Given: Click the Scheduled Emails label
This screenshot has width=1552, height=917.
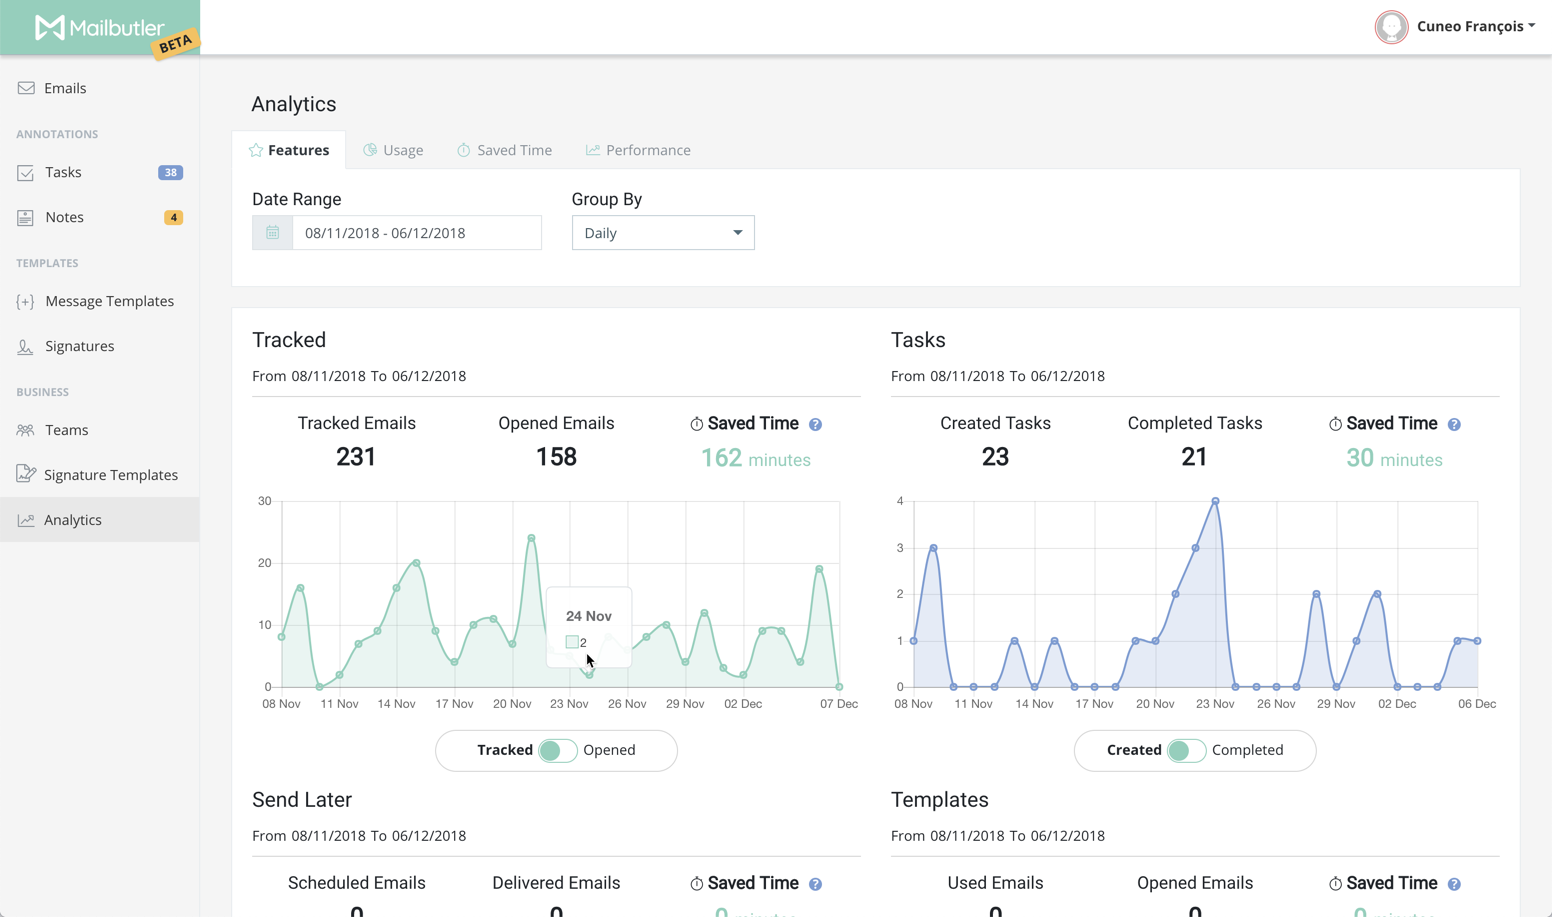Looking at the screenshot, I should (x=357, y=883).
